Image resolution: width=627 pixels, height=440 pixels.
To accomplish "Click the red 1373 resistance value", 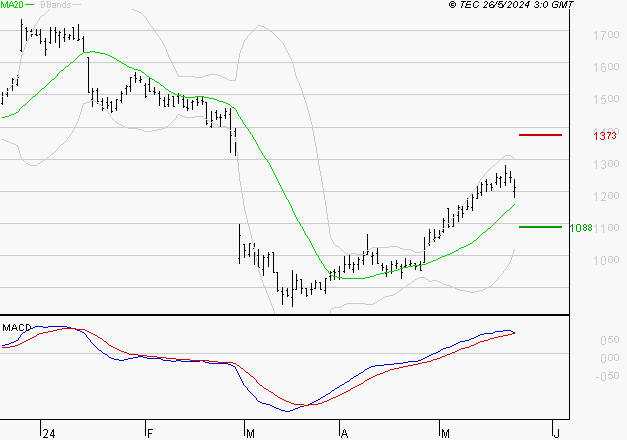I will point(605,136).
